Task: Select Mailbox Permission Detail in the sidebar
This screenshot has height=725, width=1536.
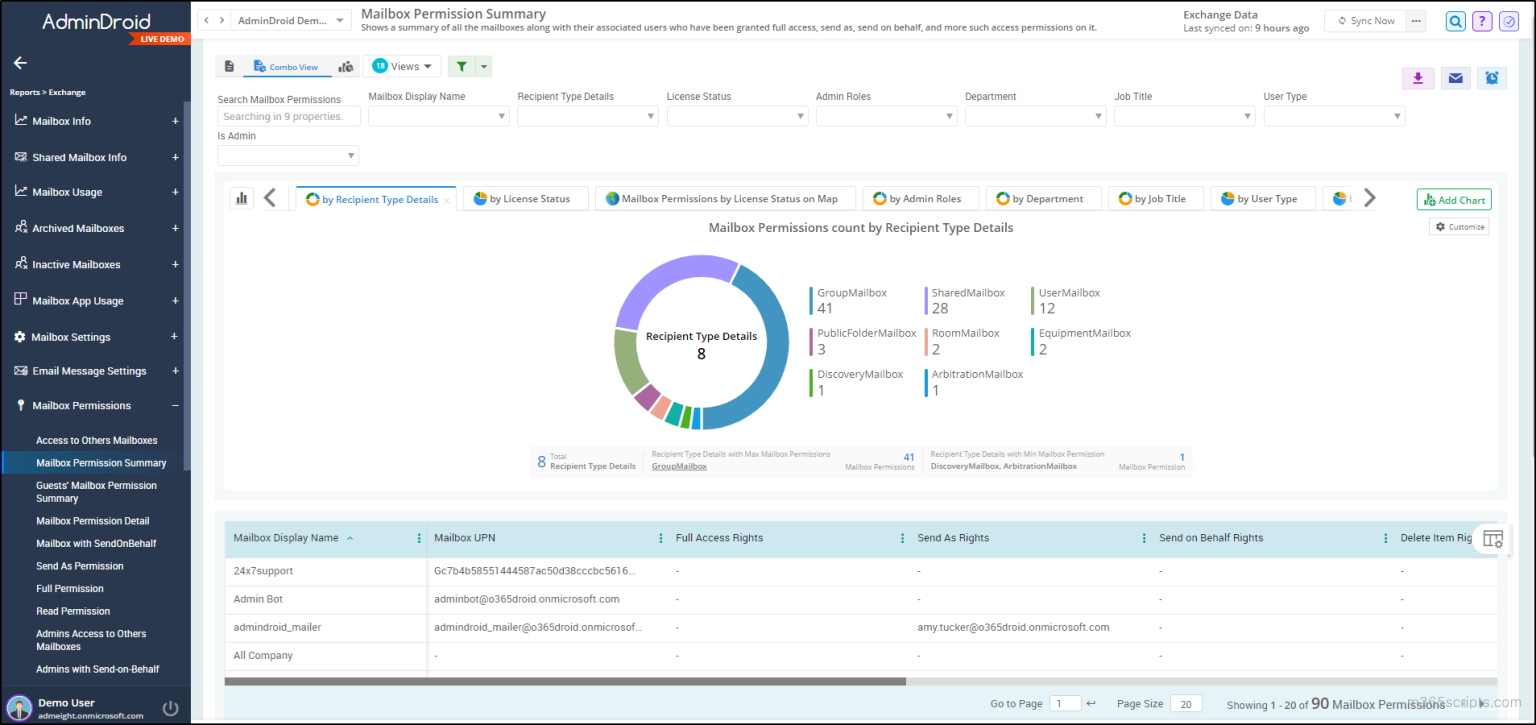Action: (x=95, y=520)
